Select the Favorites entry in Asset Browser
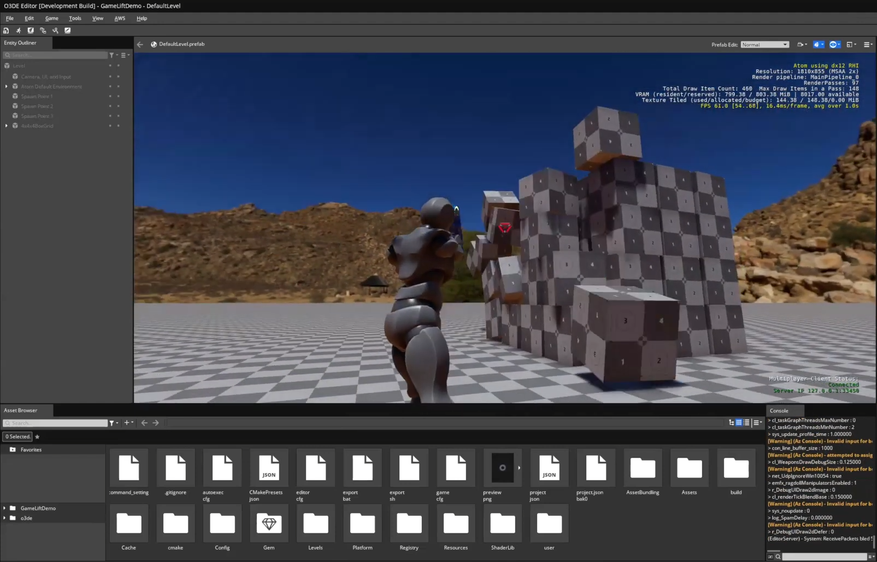This screenshot has height=562, width=877. tap(31, 450)
